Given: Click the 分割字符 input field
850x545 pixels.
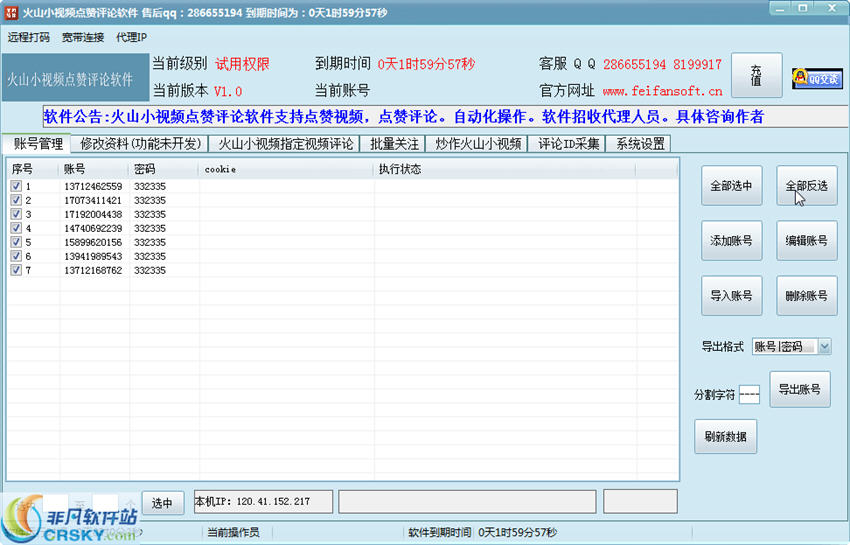Looking at the screenshot, I should [x=749, y=394].
